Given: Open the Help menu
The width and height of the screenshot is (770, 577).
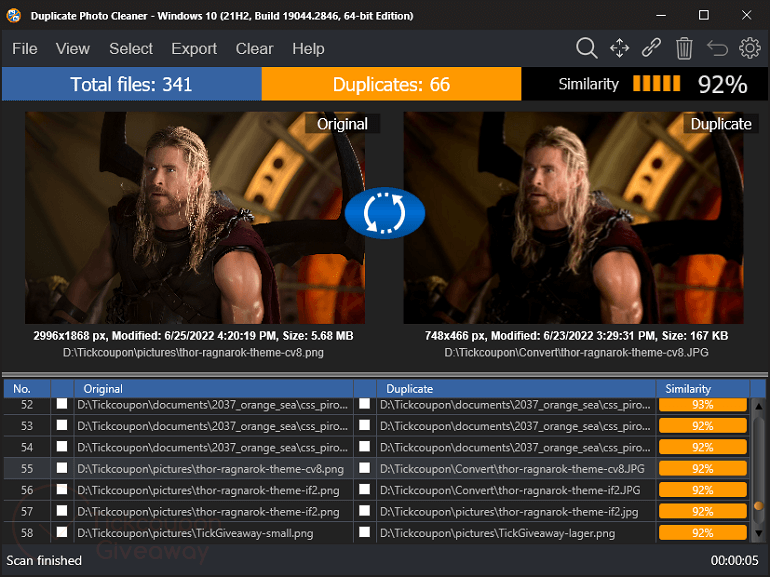Looking at the screenshot, I should (308, 49).
